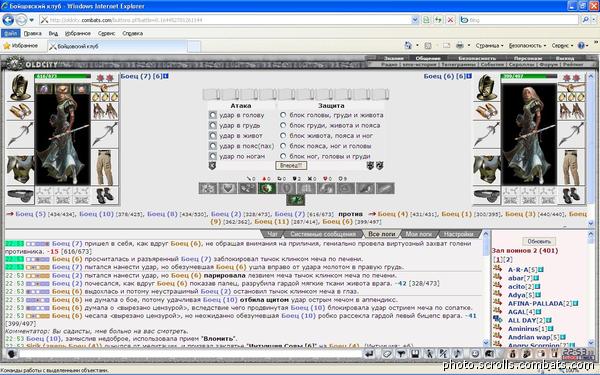Screen dimensions: 600x375
Task: Click the combat log vertical scrollbar
Action: 486,289
